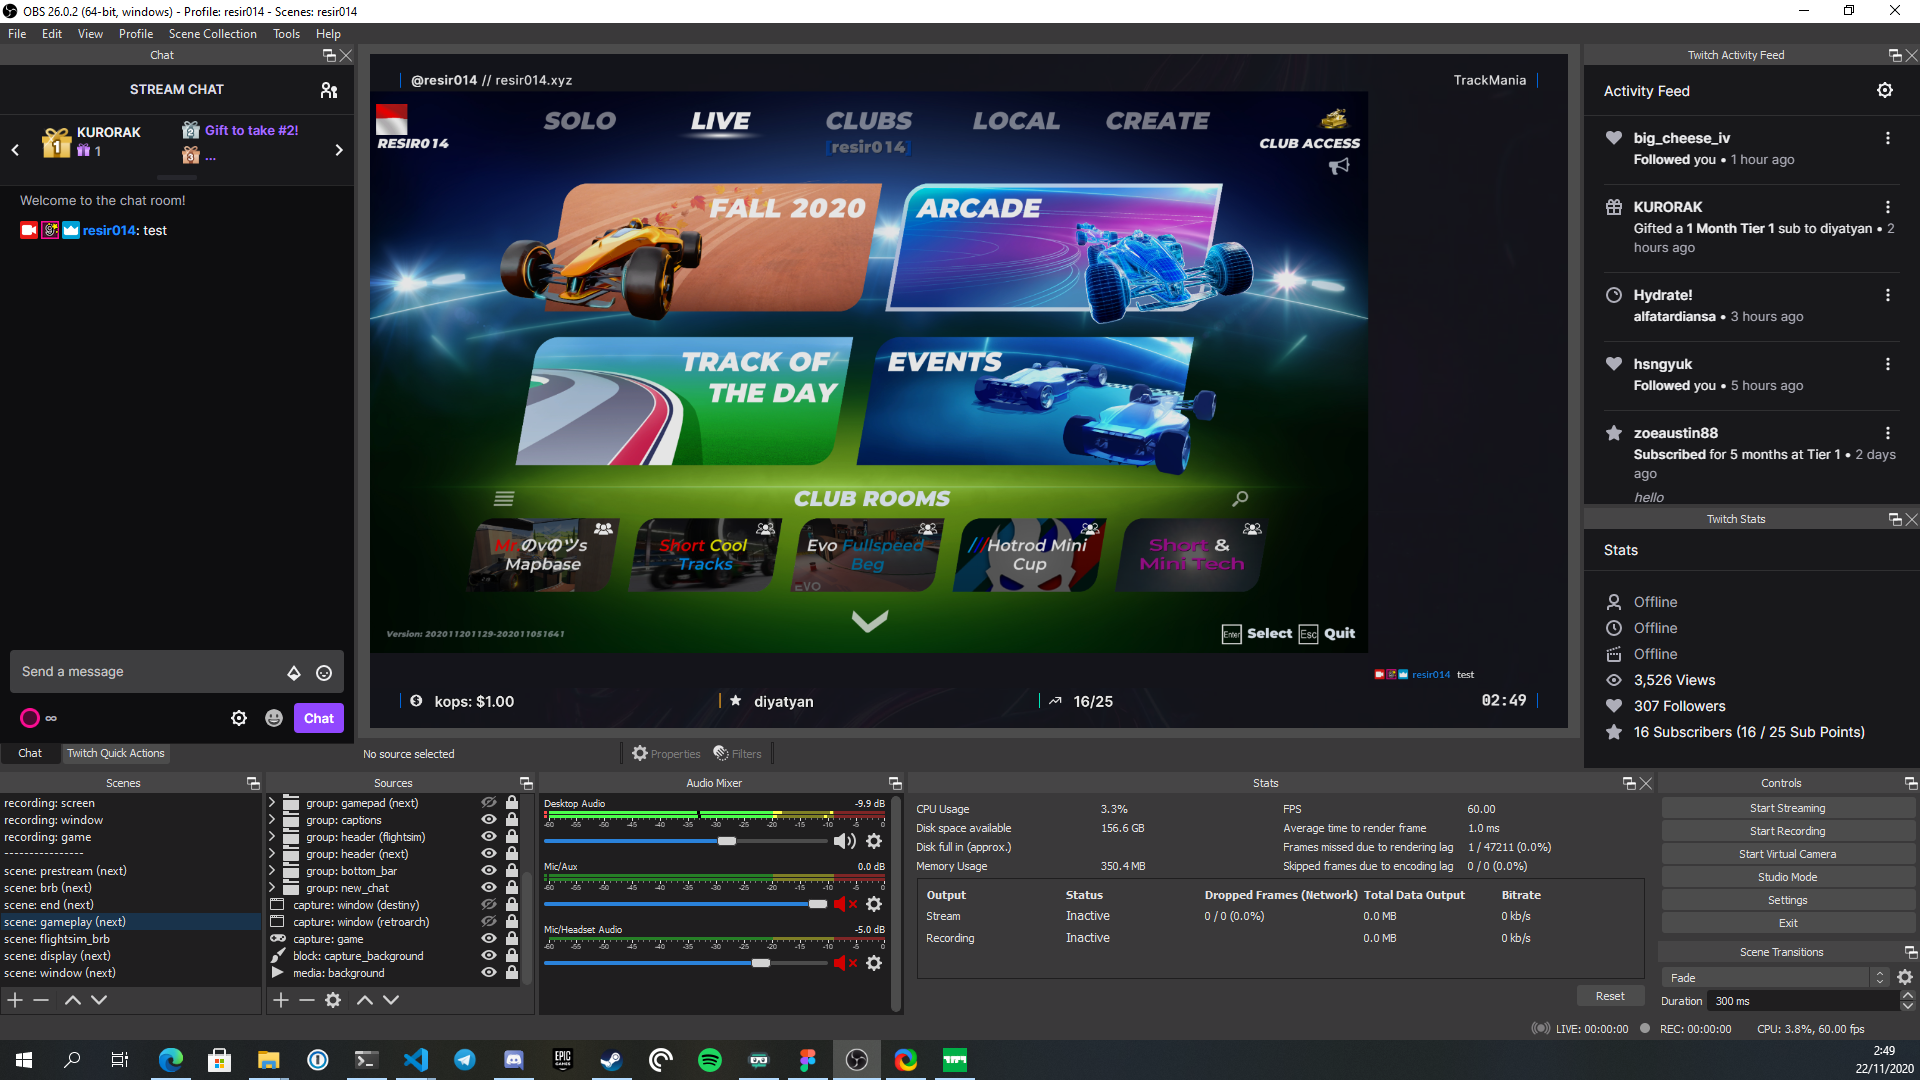Screen dimensions: 1920x1080
Task: Open the Scene Collection menu
Action: [x=212, y=33]
